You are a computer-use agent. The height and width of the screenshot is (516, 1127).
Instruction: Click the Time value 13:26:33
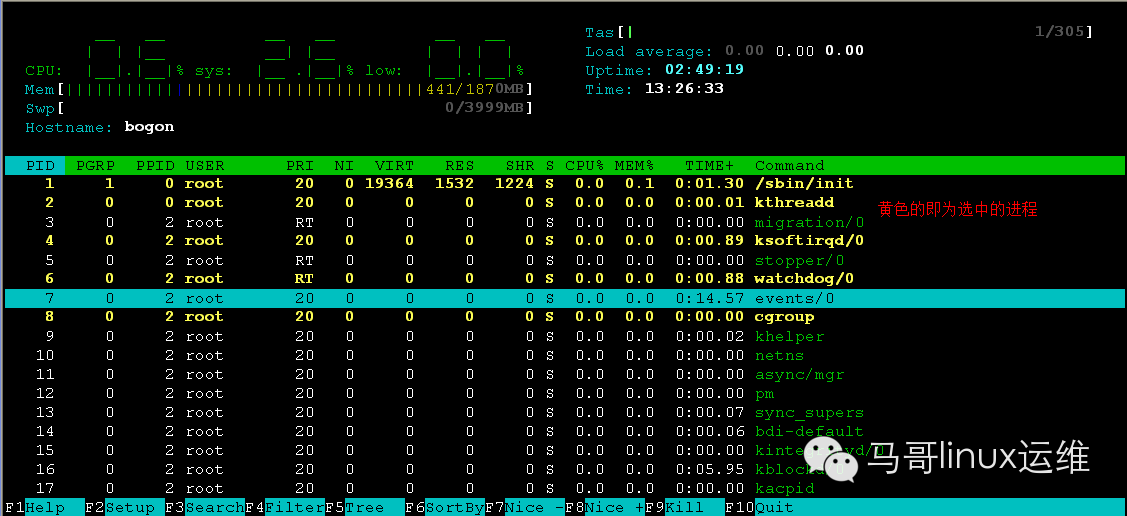684,89
